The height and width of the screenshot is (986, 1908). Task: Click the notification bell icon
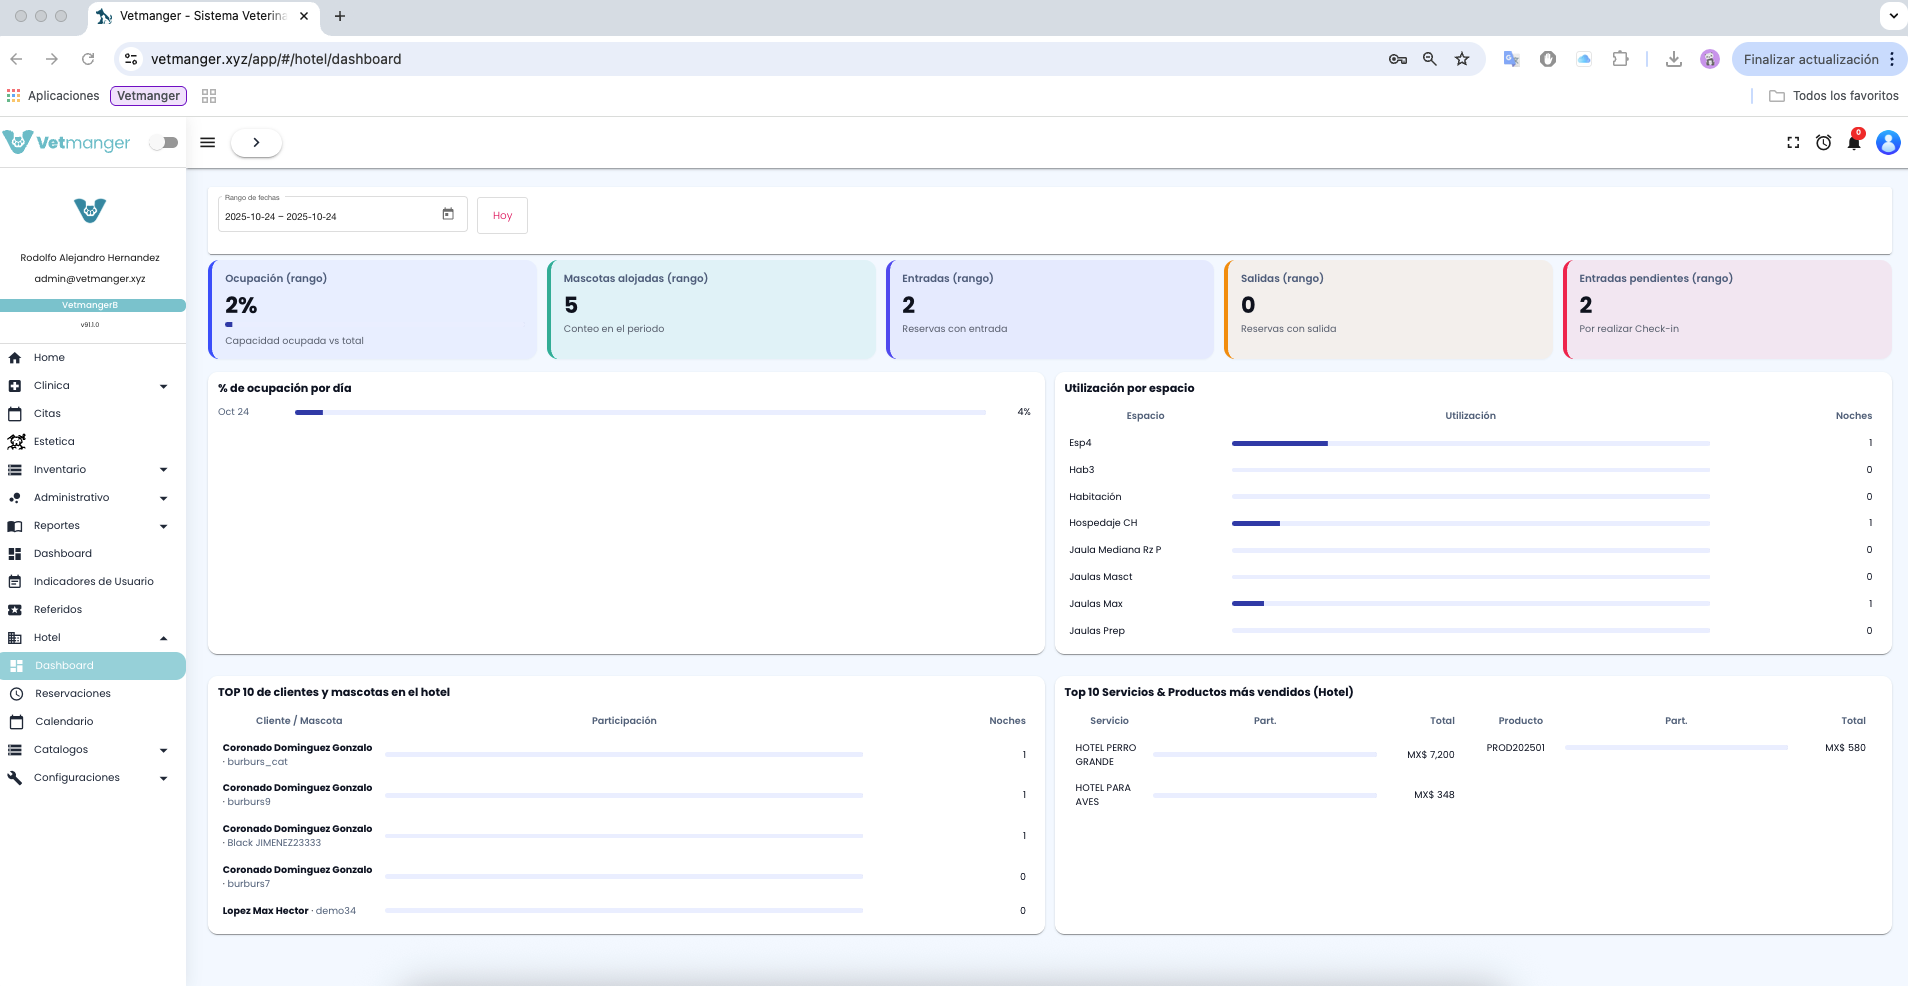(x=1853, y=143)
